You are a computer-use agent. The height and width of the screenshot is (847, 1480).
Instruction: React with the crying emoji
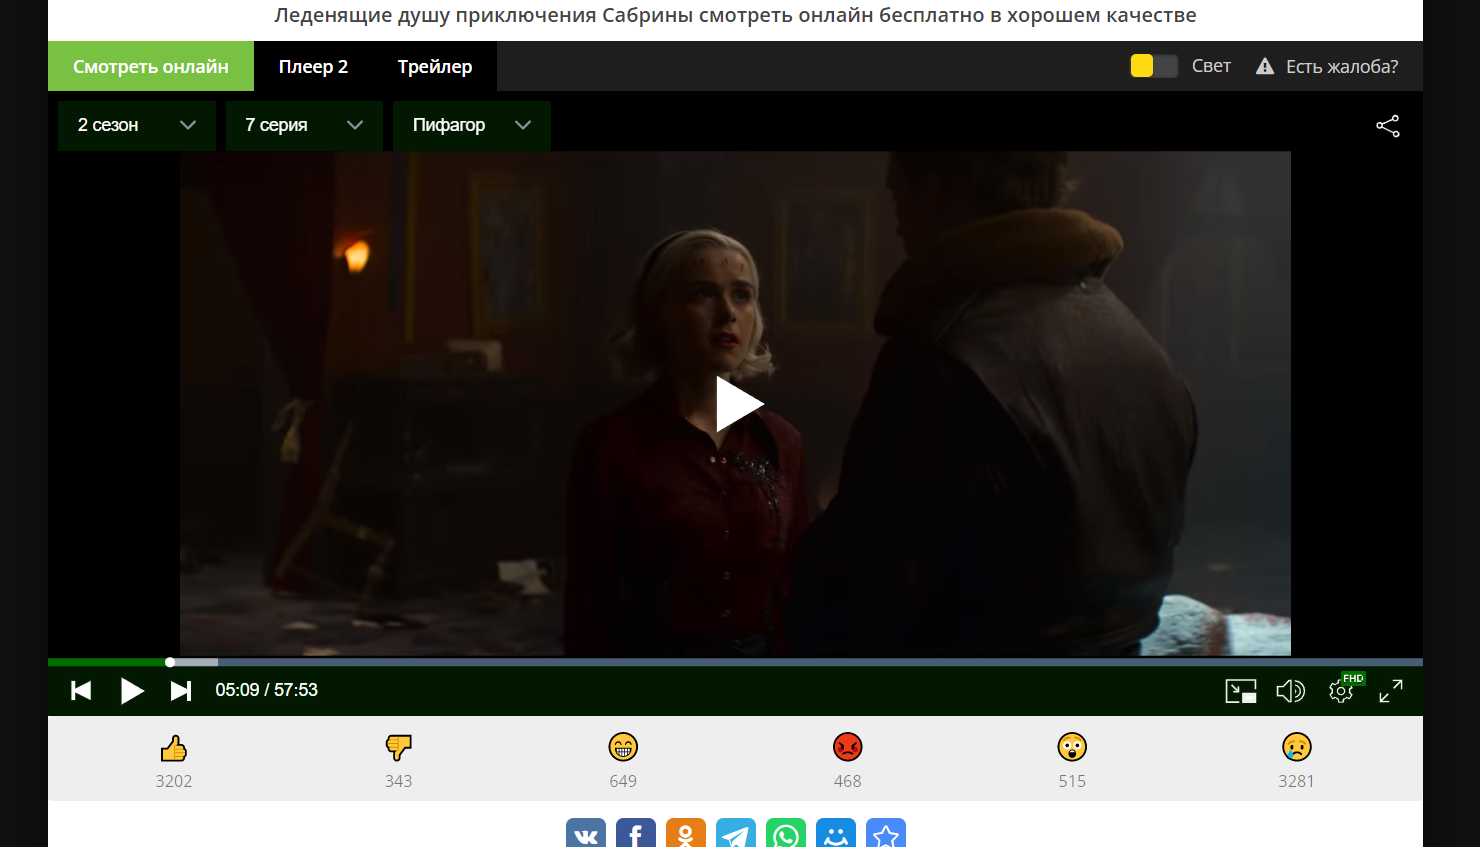click(1296, 747)
